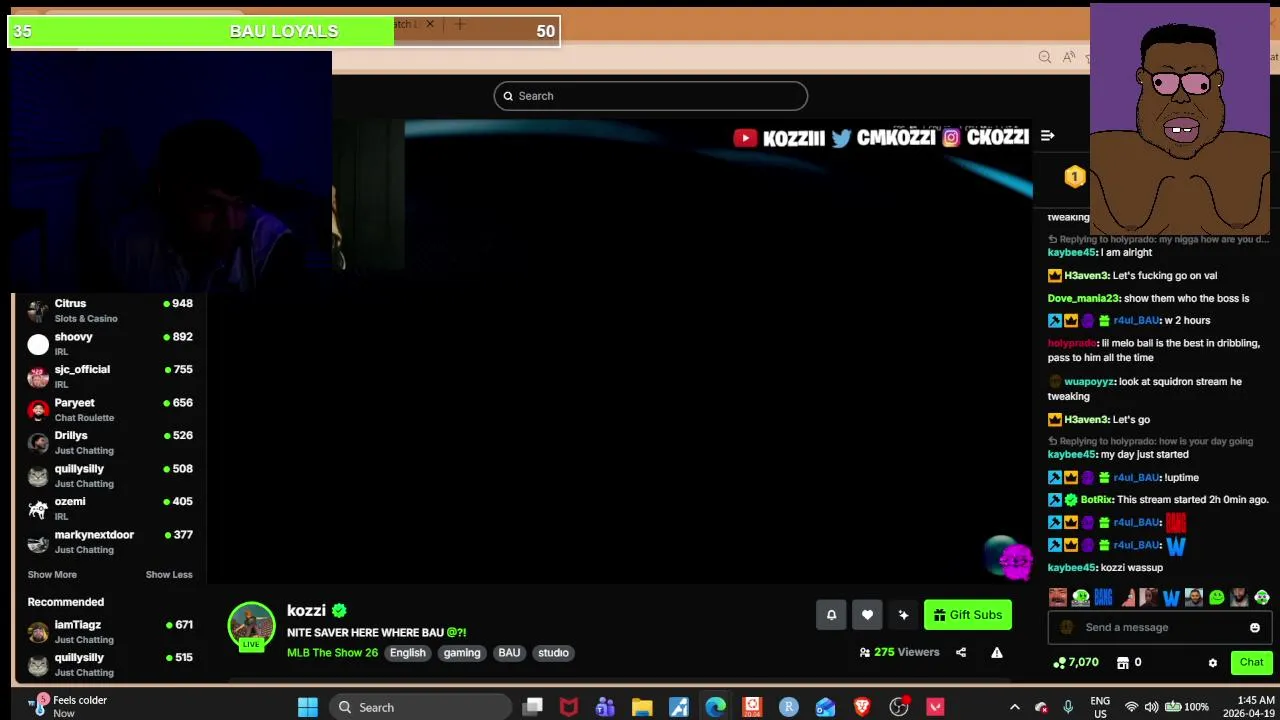Select the English tag
Image resolution: width=1280 pixels, height=720 pixels.
pos(408,653)
